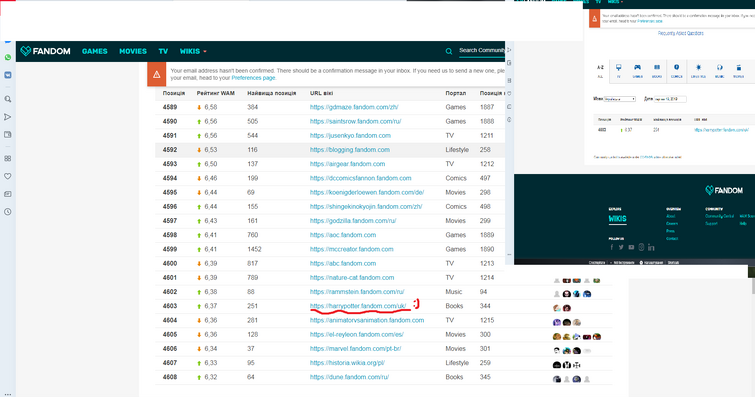Open Instagram icon in Fandom footer

pyautogui.click(x=641, y=247)
